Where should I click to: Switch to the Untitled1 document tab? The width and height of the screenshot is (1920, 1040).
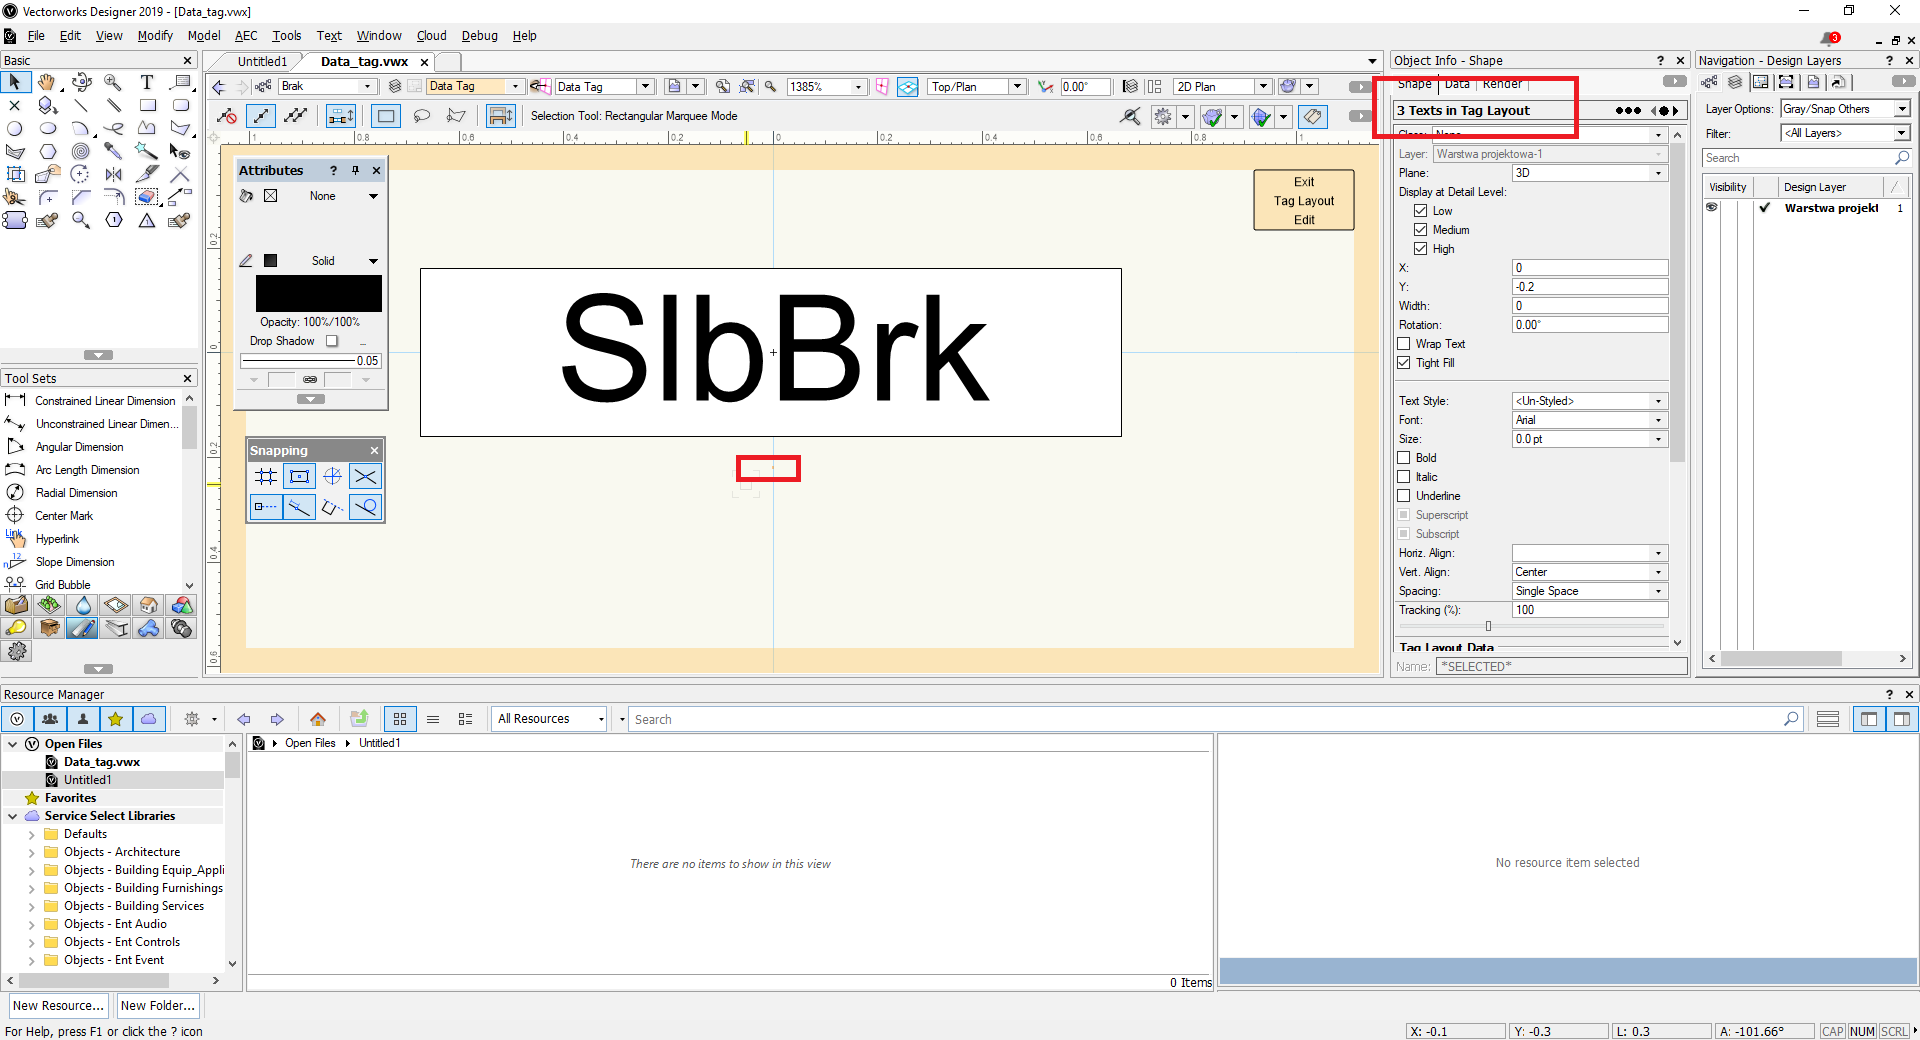[262, 62]
